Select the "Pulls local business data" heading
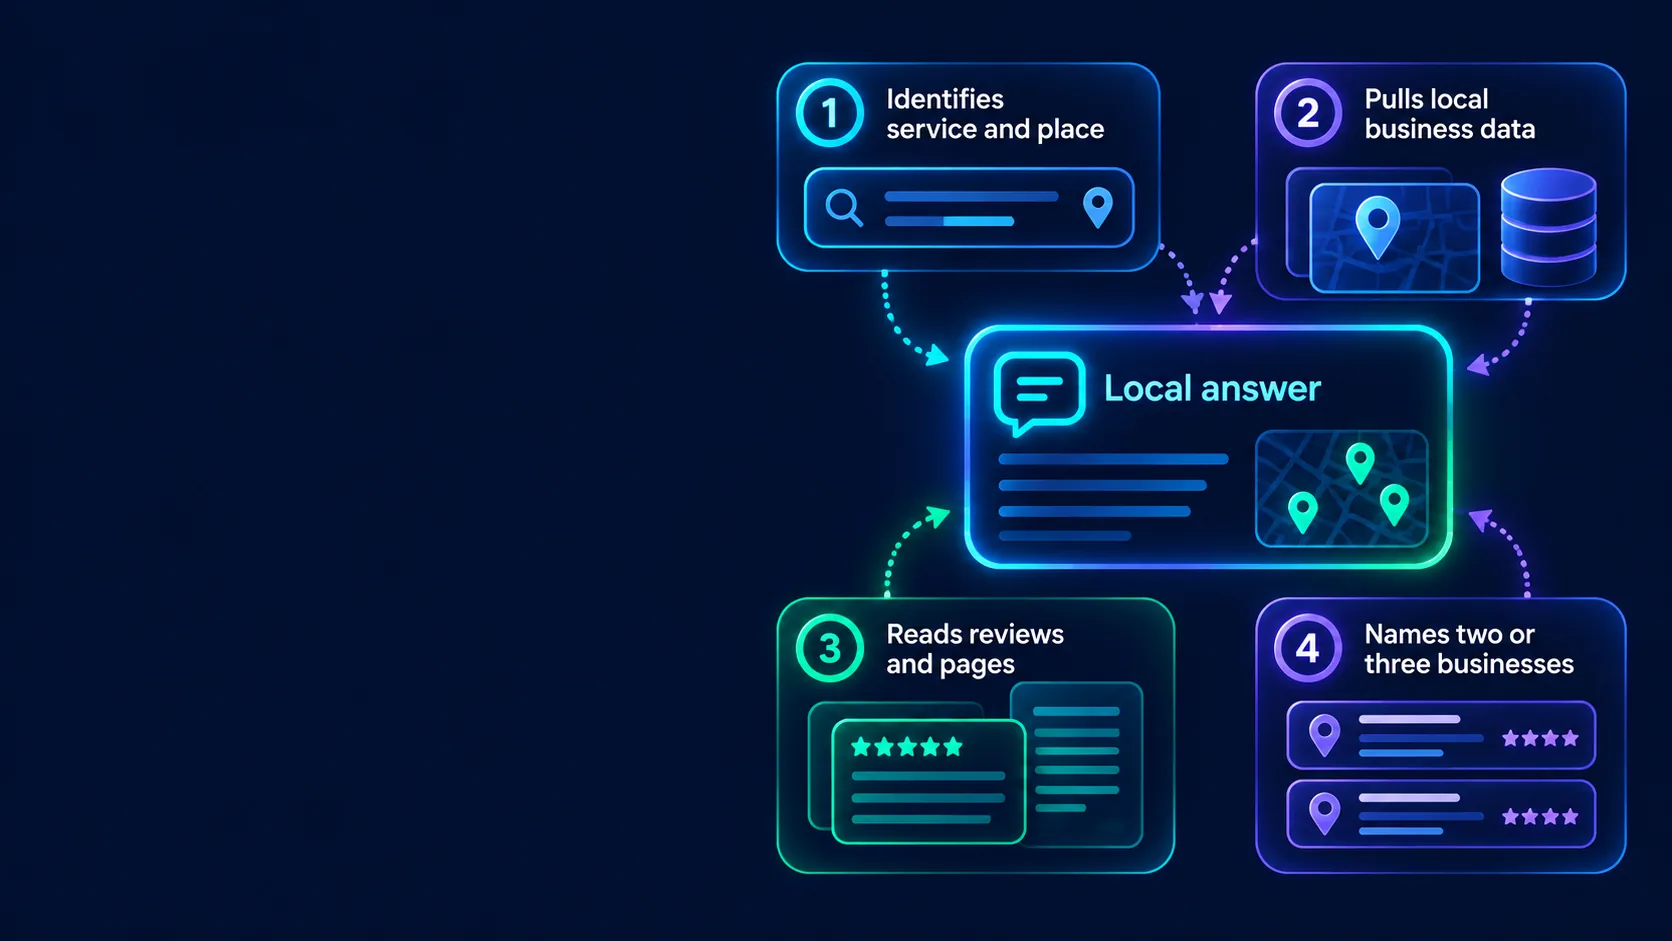Screen dimensions: 1672x941 click(x=1450, y=114)
